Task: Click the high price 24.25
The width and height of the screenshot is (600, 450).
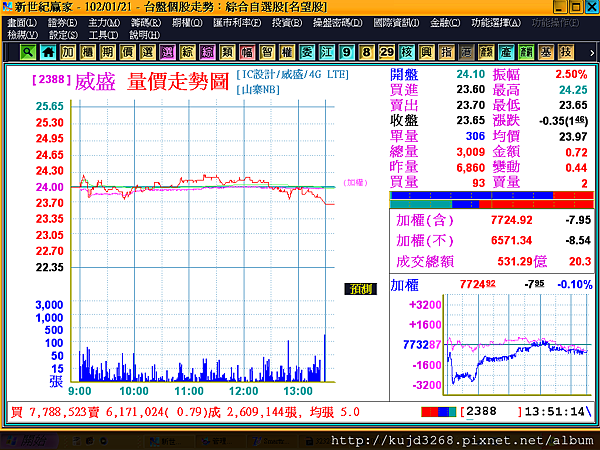Action: [573, 90]
